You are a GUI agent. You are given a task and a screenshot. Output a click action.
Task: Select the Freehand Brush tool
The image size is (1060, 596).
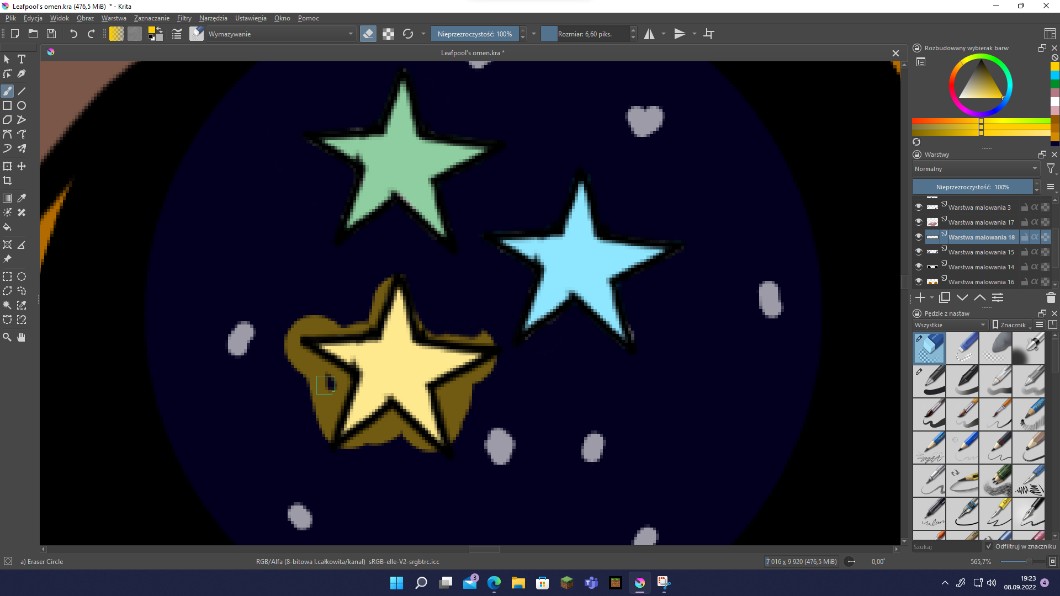(7, 91)
